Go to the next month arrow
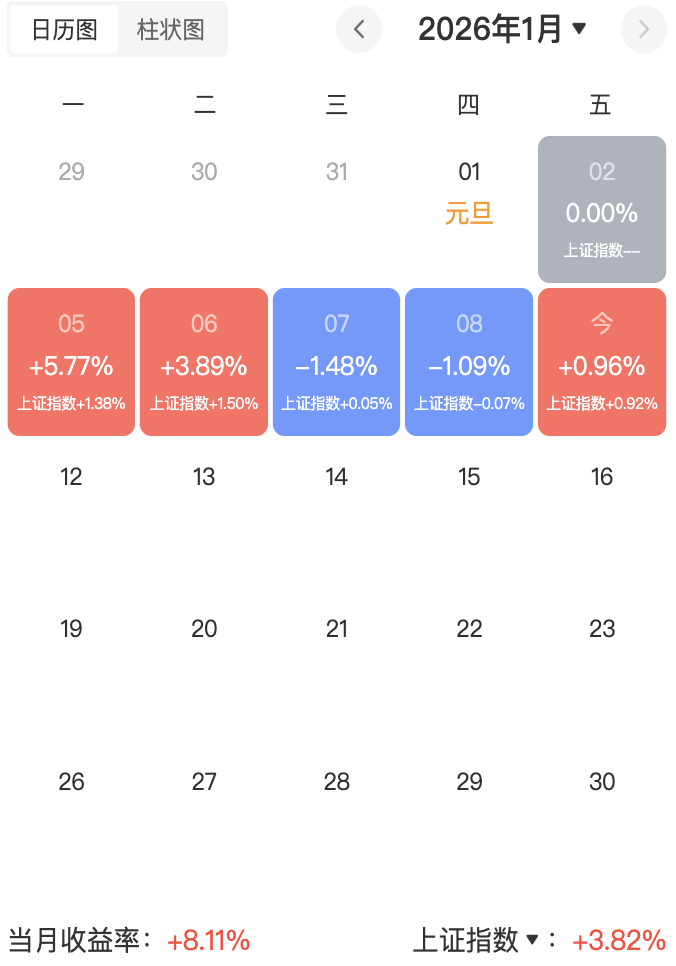This screenshot has width=676, height=966. 643,30
